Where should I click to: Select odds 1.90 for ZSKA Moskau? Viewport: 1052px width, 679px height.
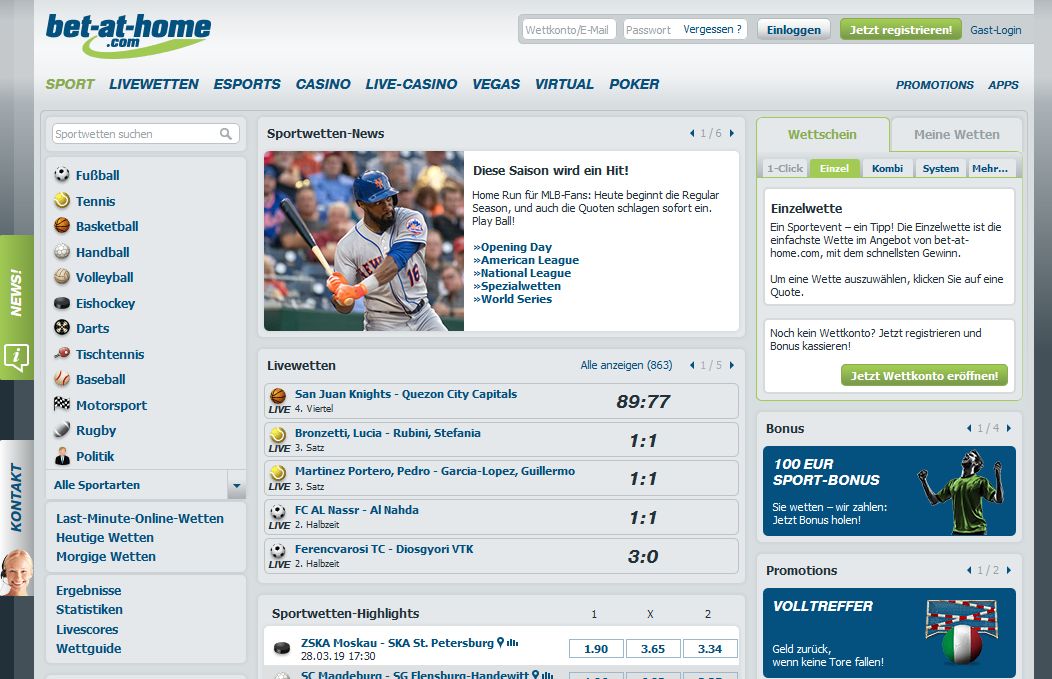(596, 649)
